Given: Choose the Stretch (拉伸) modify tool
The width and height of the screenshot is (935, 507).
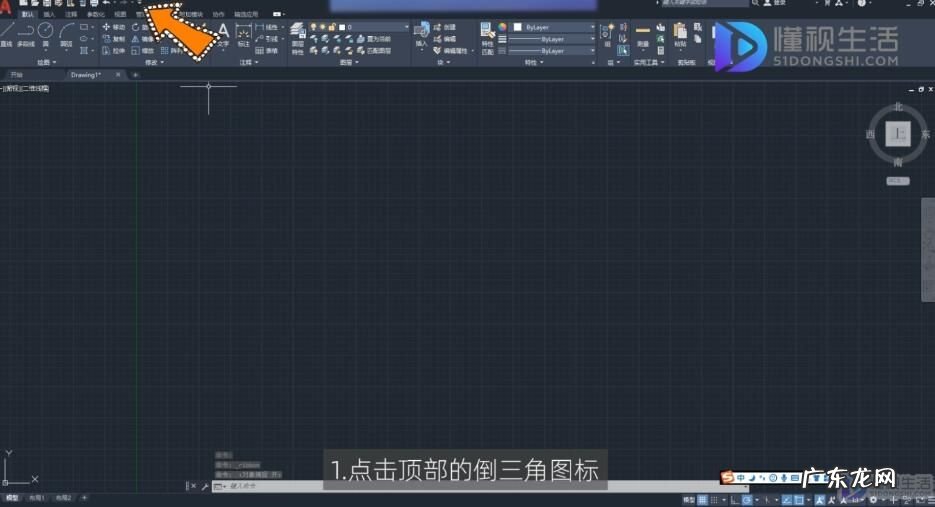Looking at the screenshot, I should point(113,51).
